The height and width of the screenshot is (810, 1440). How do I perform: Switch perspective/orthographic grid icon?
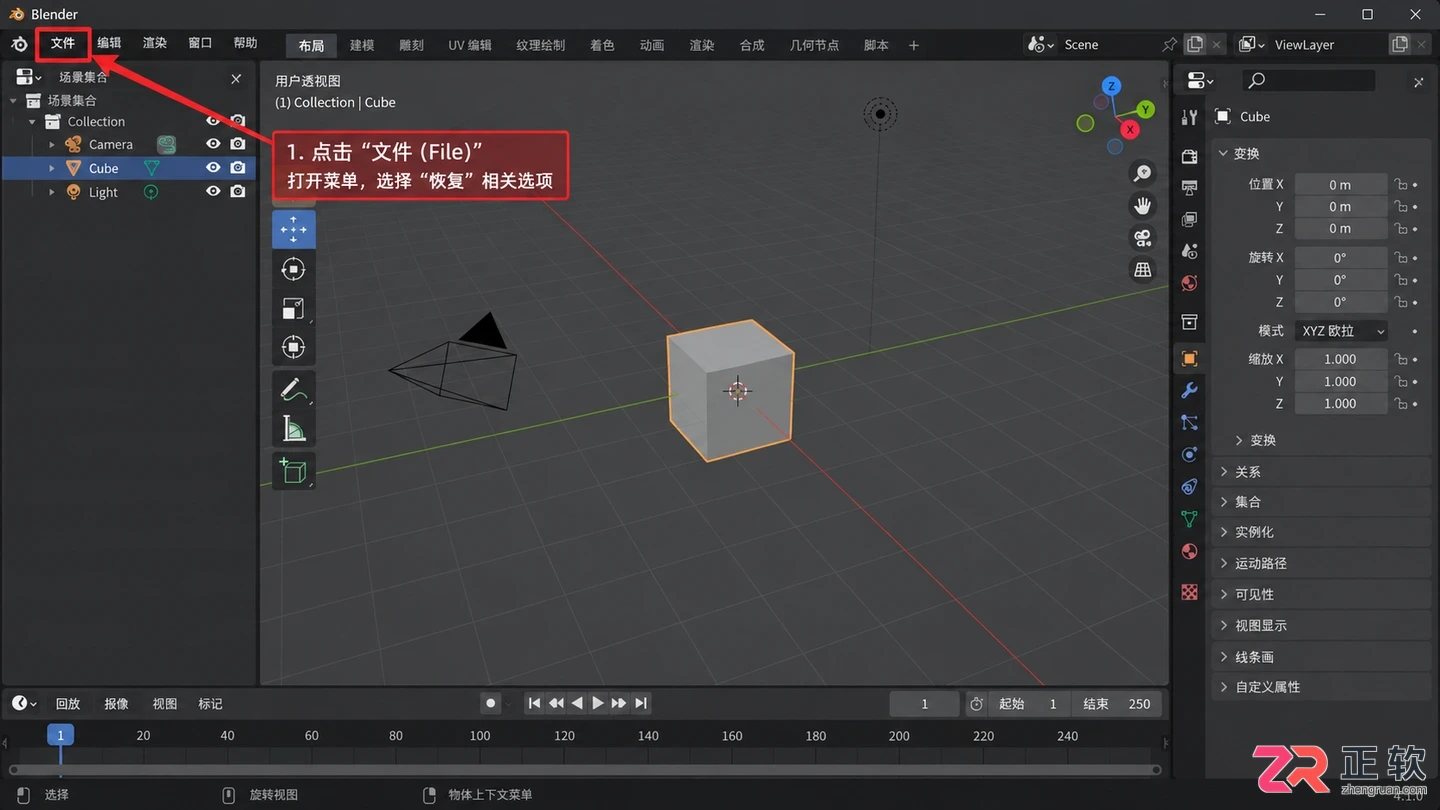[1142, 270]
